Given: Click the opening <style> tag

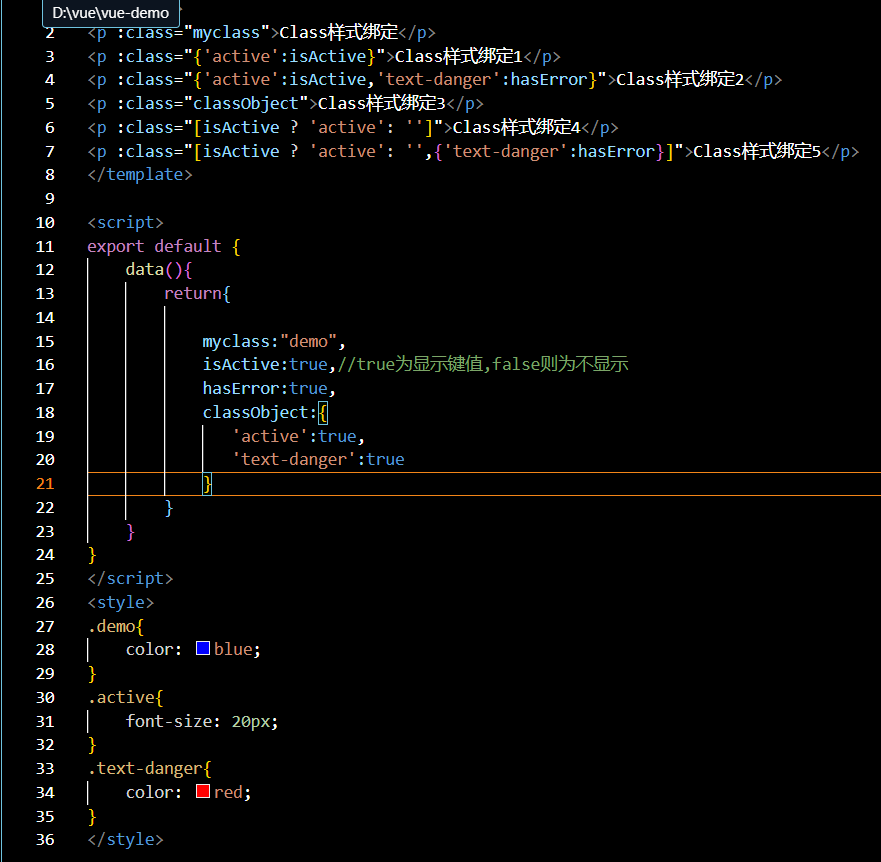Looking at the screenshot, I should (121, 602).
